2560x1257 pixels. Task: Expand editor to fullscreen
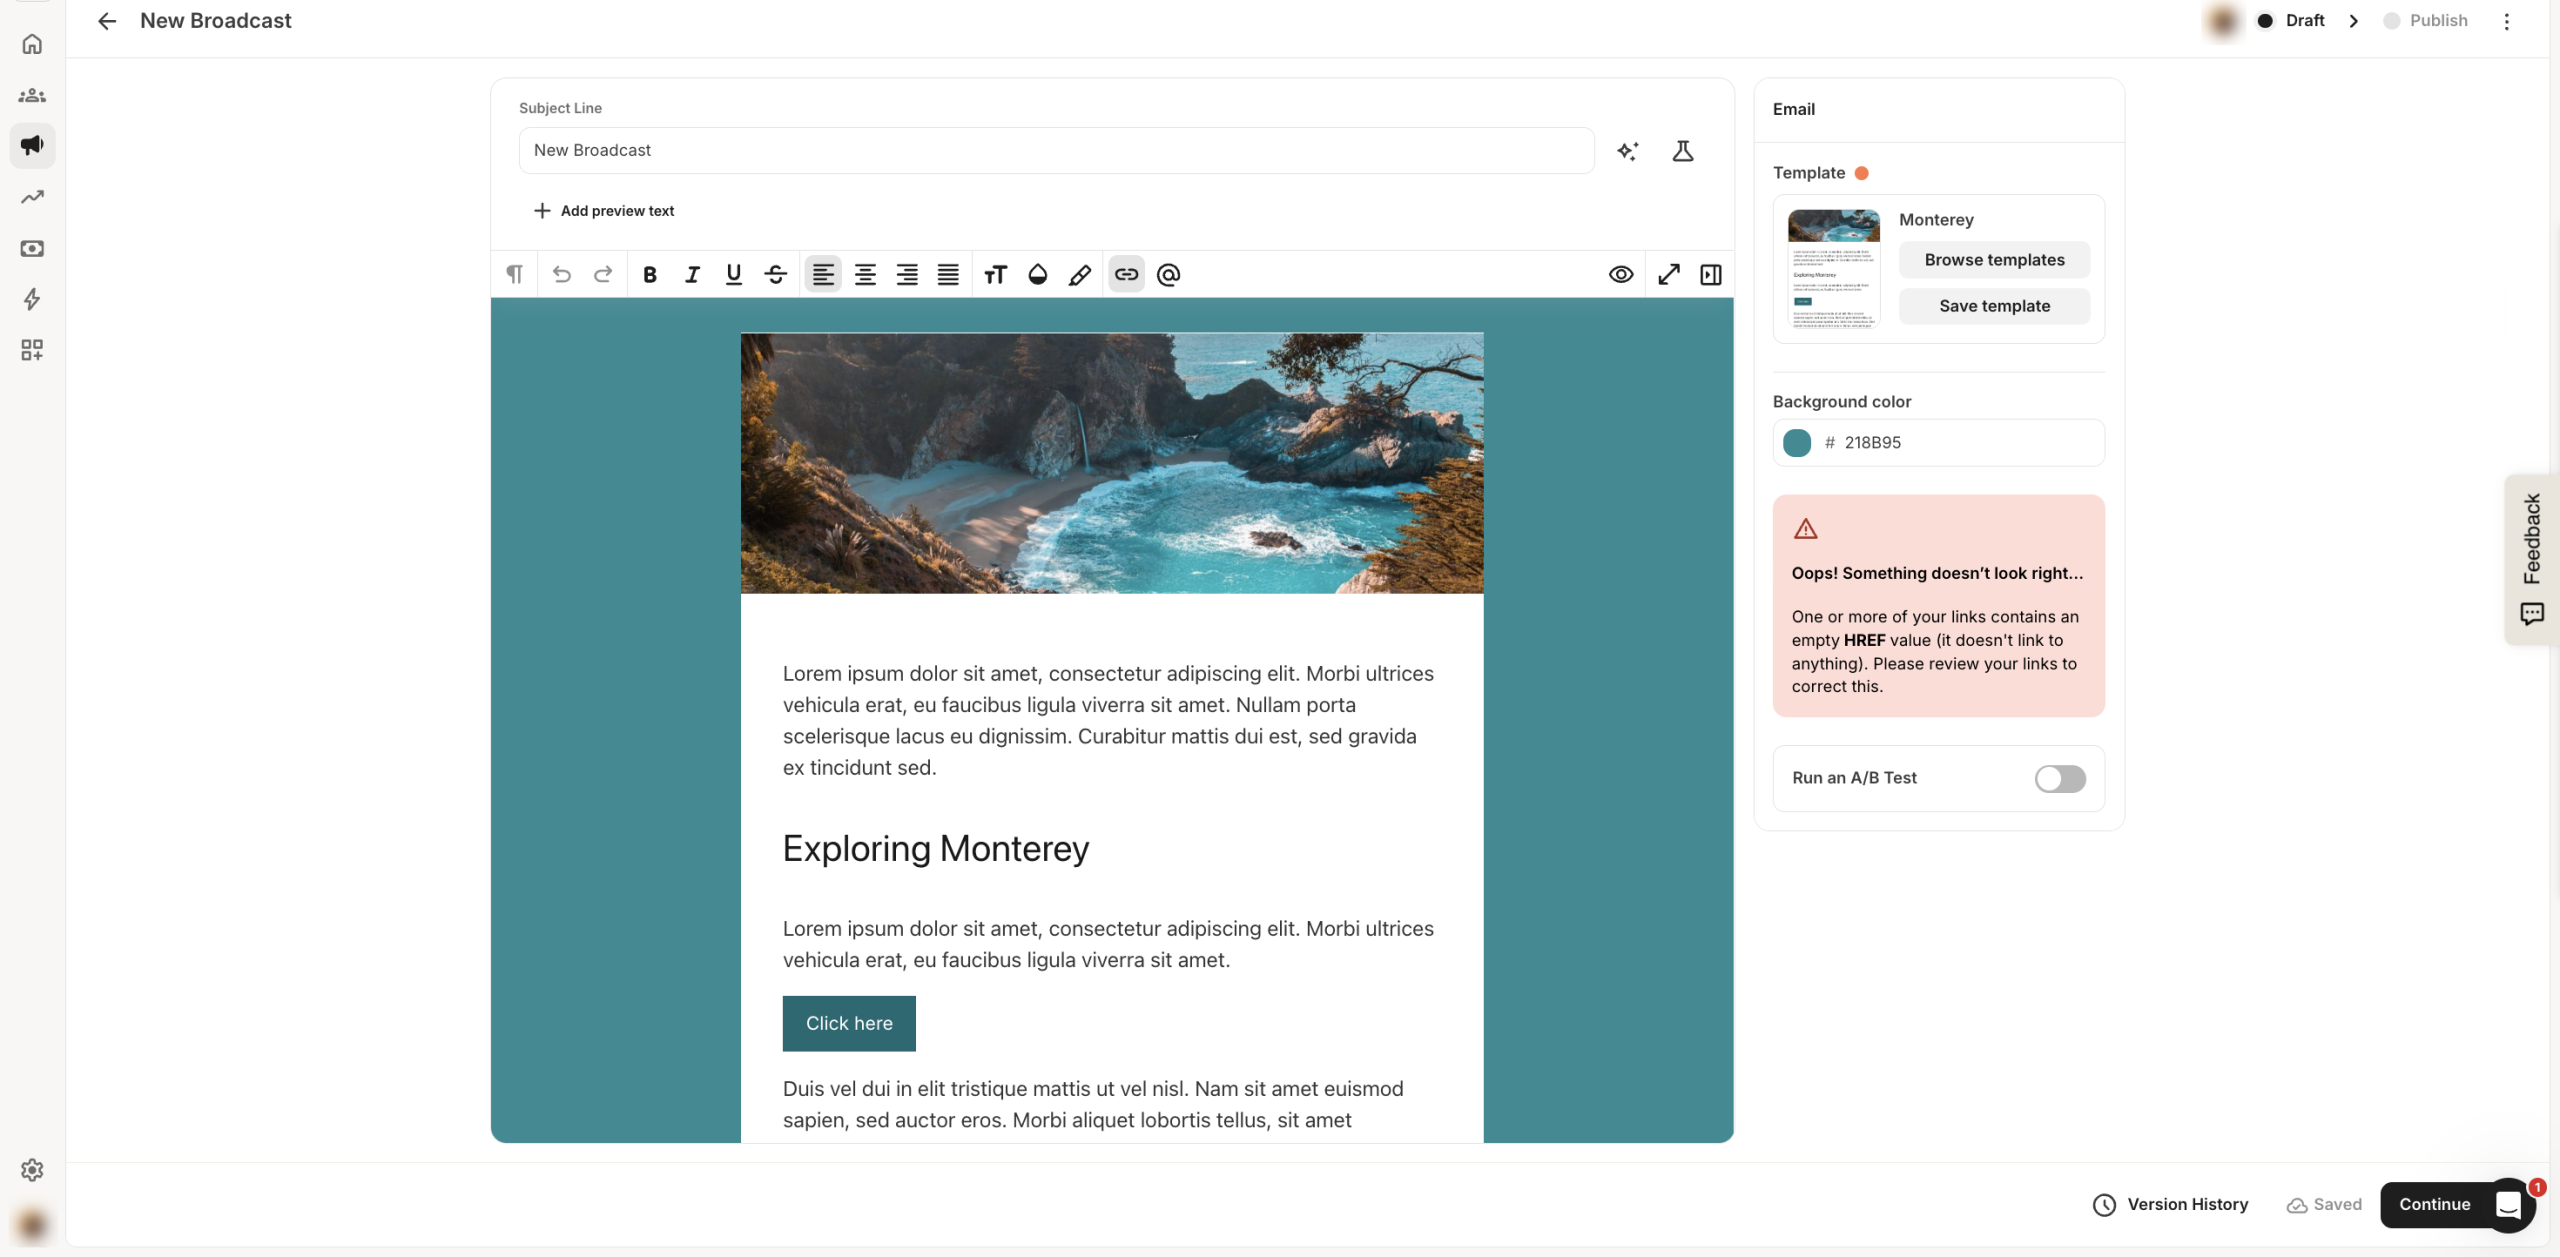1669,274
